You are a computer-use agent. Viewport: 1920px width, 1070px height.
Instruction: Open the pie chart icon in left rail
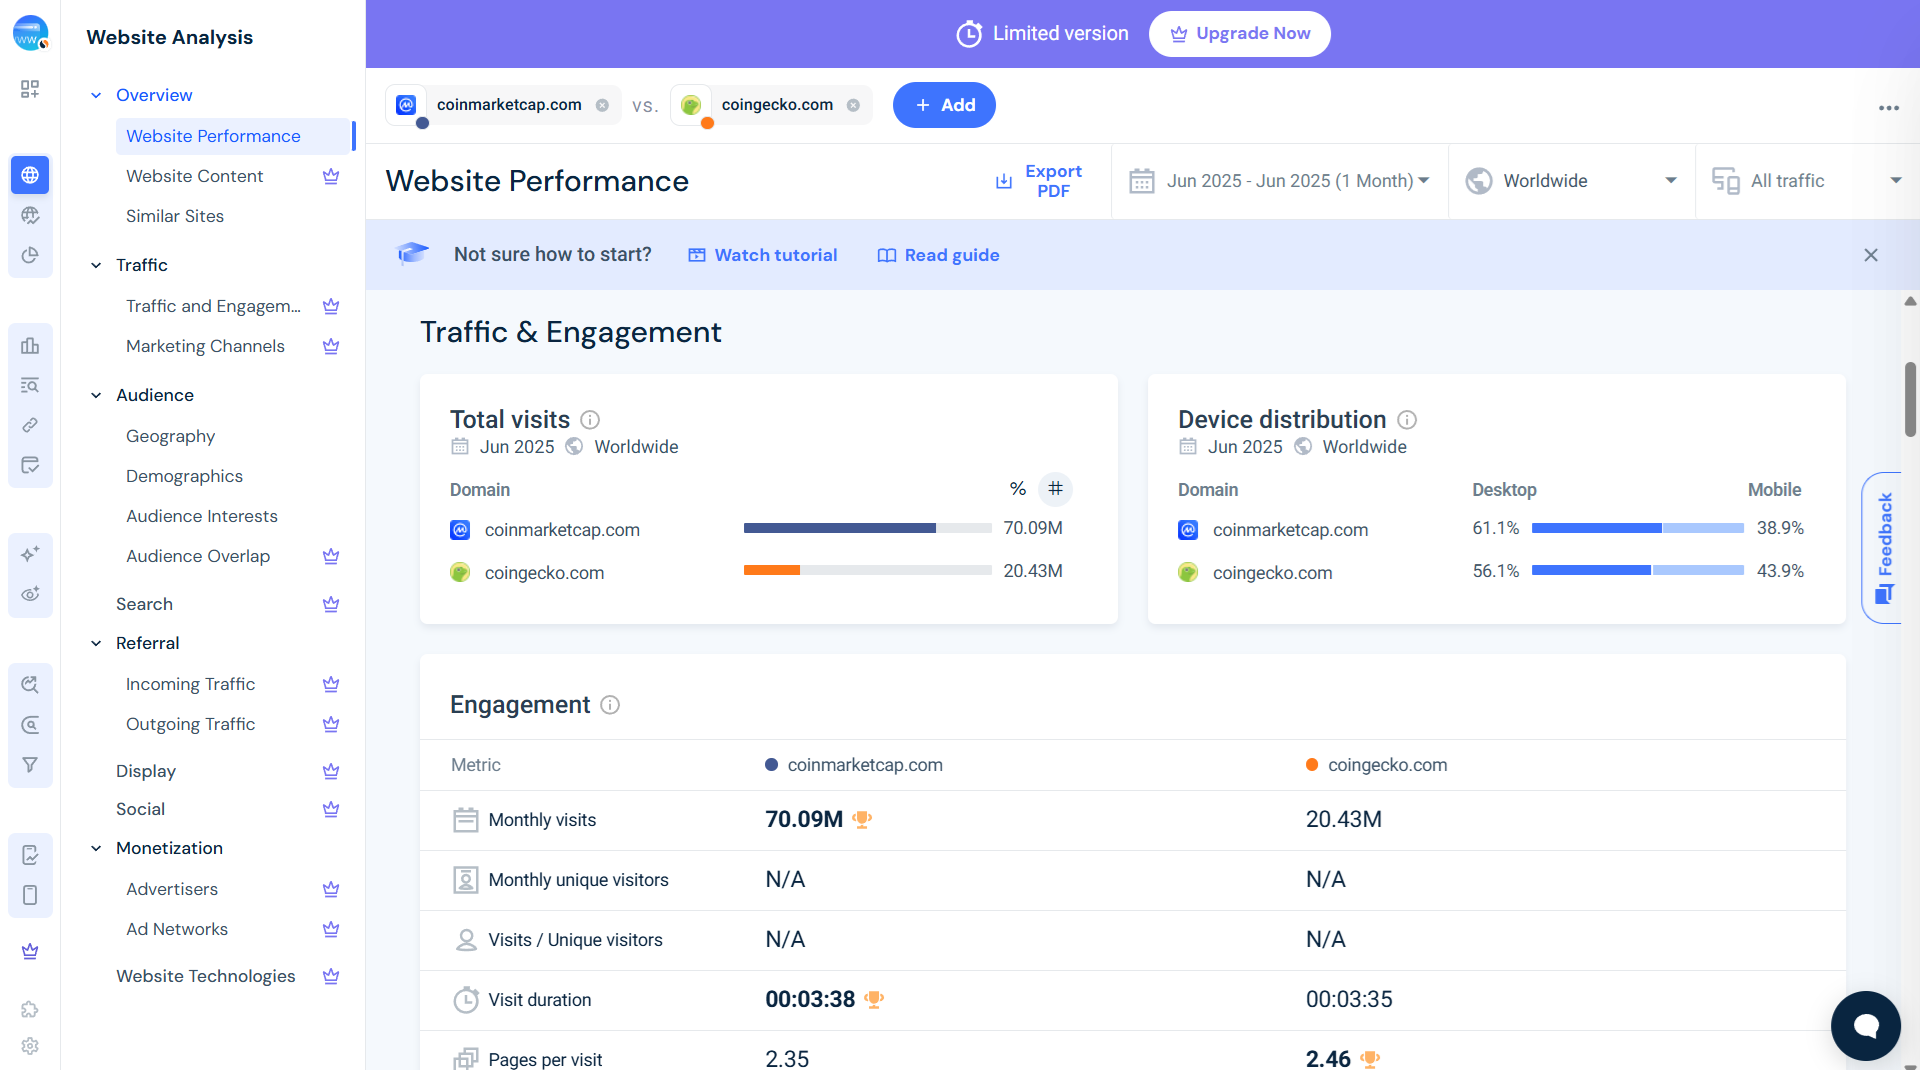pyautogui.click(x=30, y=255)
